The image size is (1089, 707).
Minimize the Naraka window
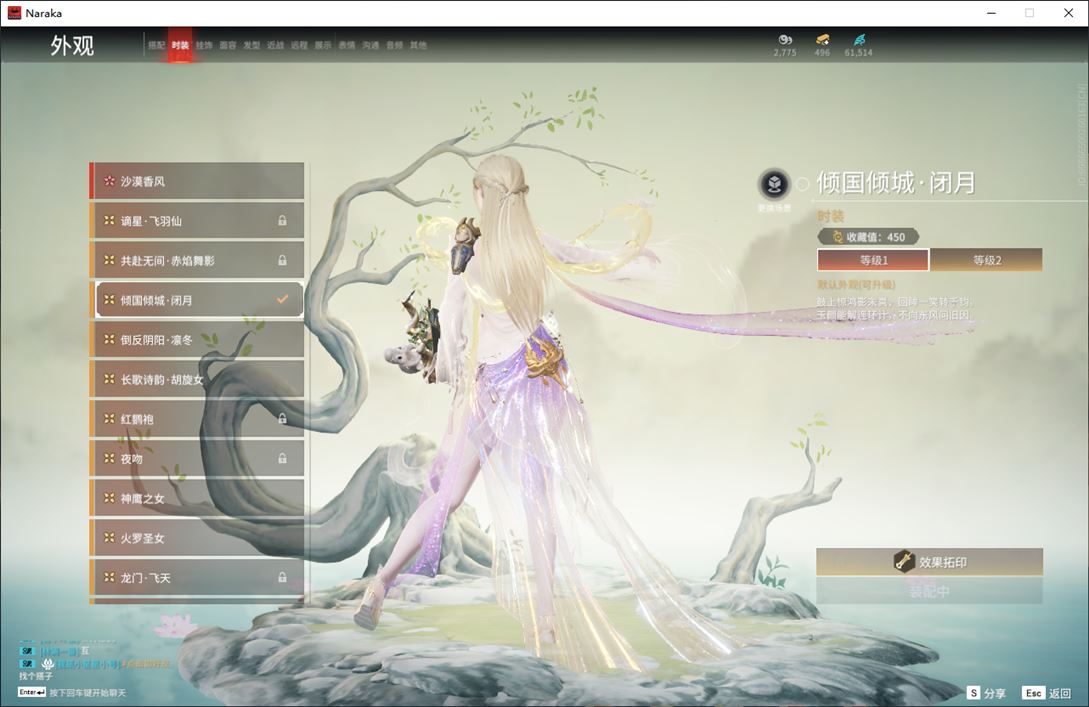(x=992, y=13)
